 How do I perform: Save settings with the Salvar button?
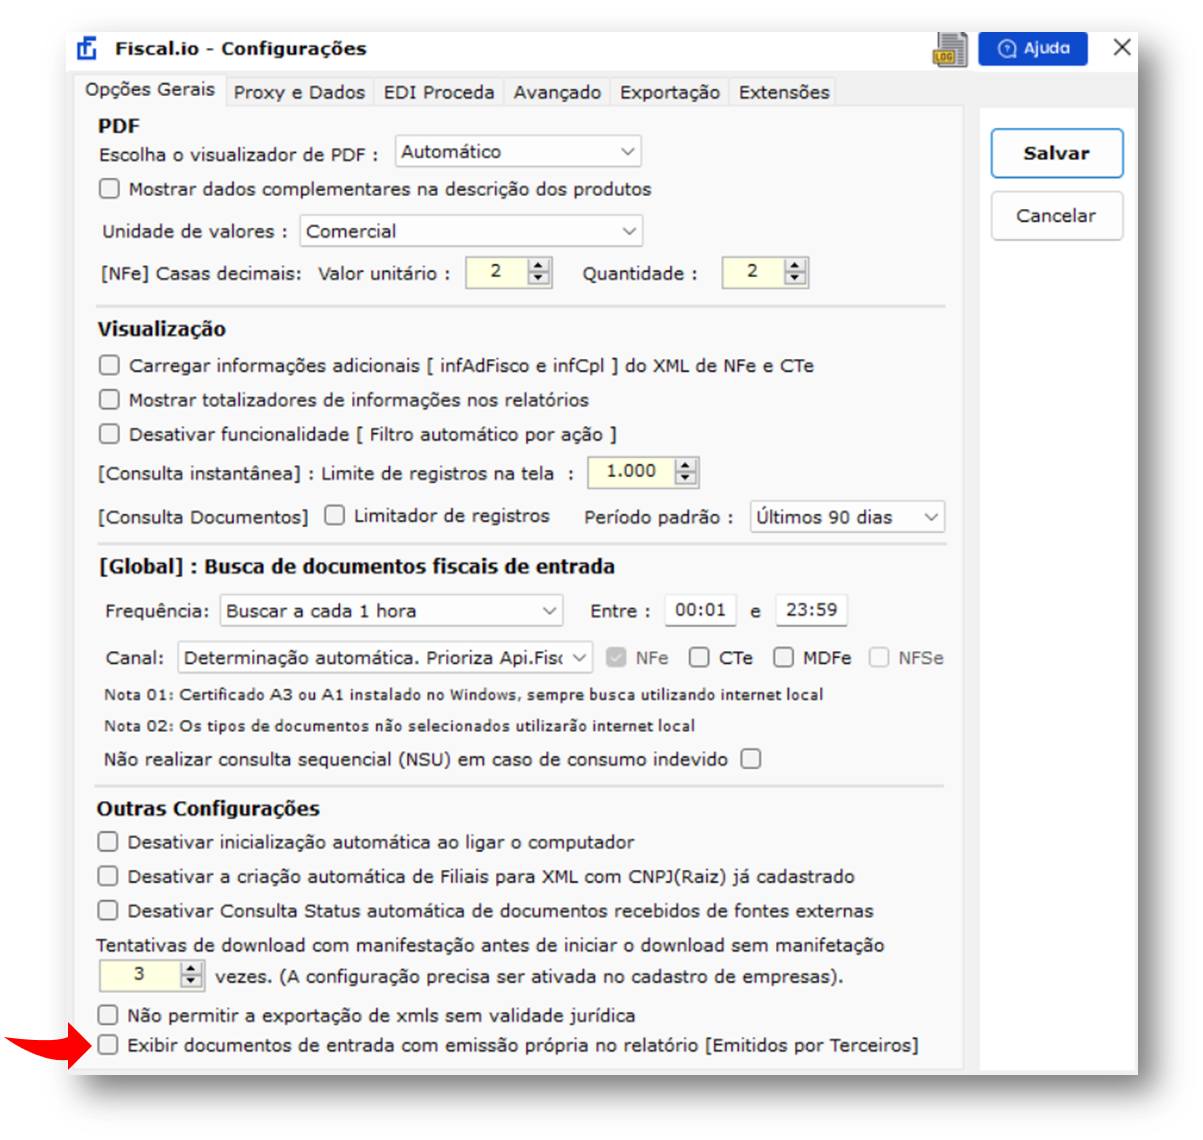pyautogui.click(x=1057, y=153)
